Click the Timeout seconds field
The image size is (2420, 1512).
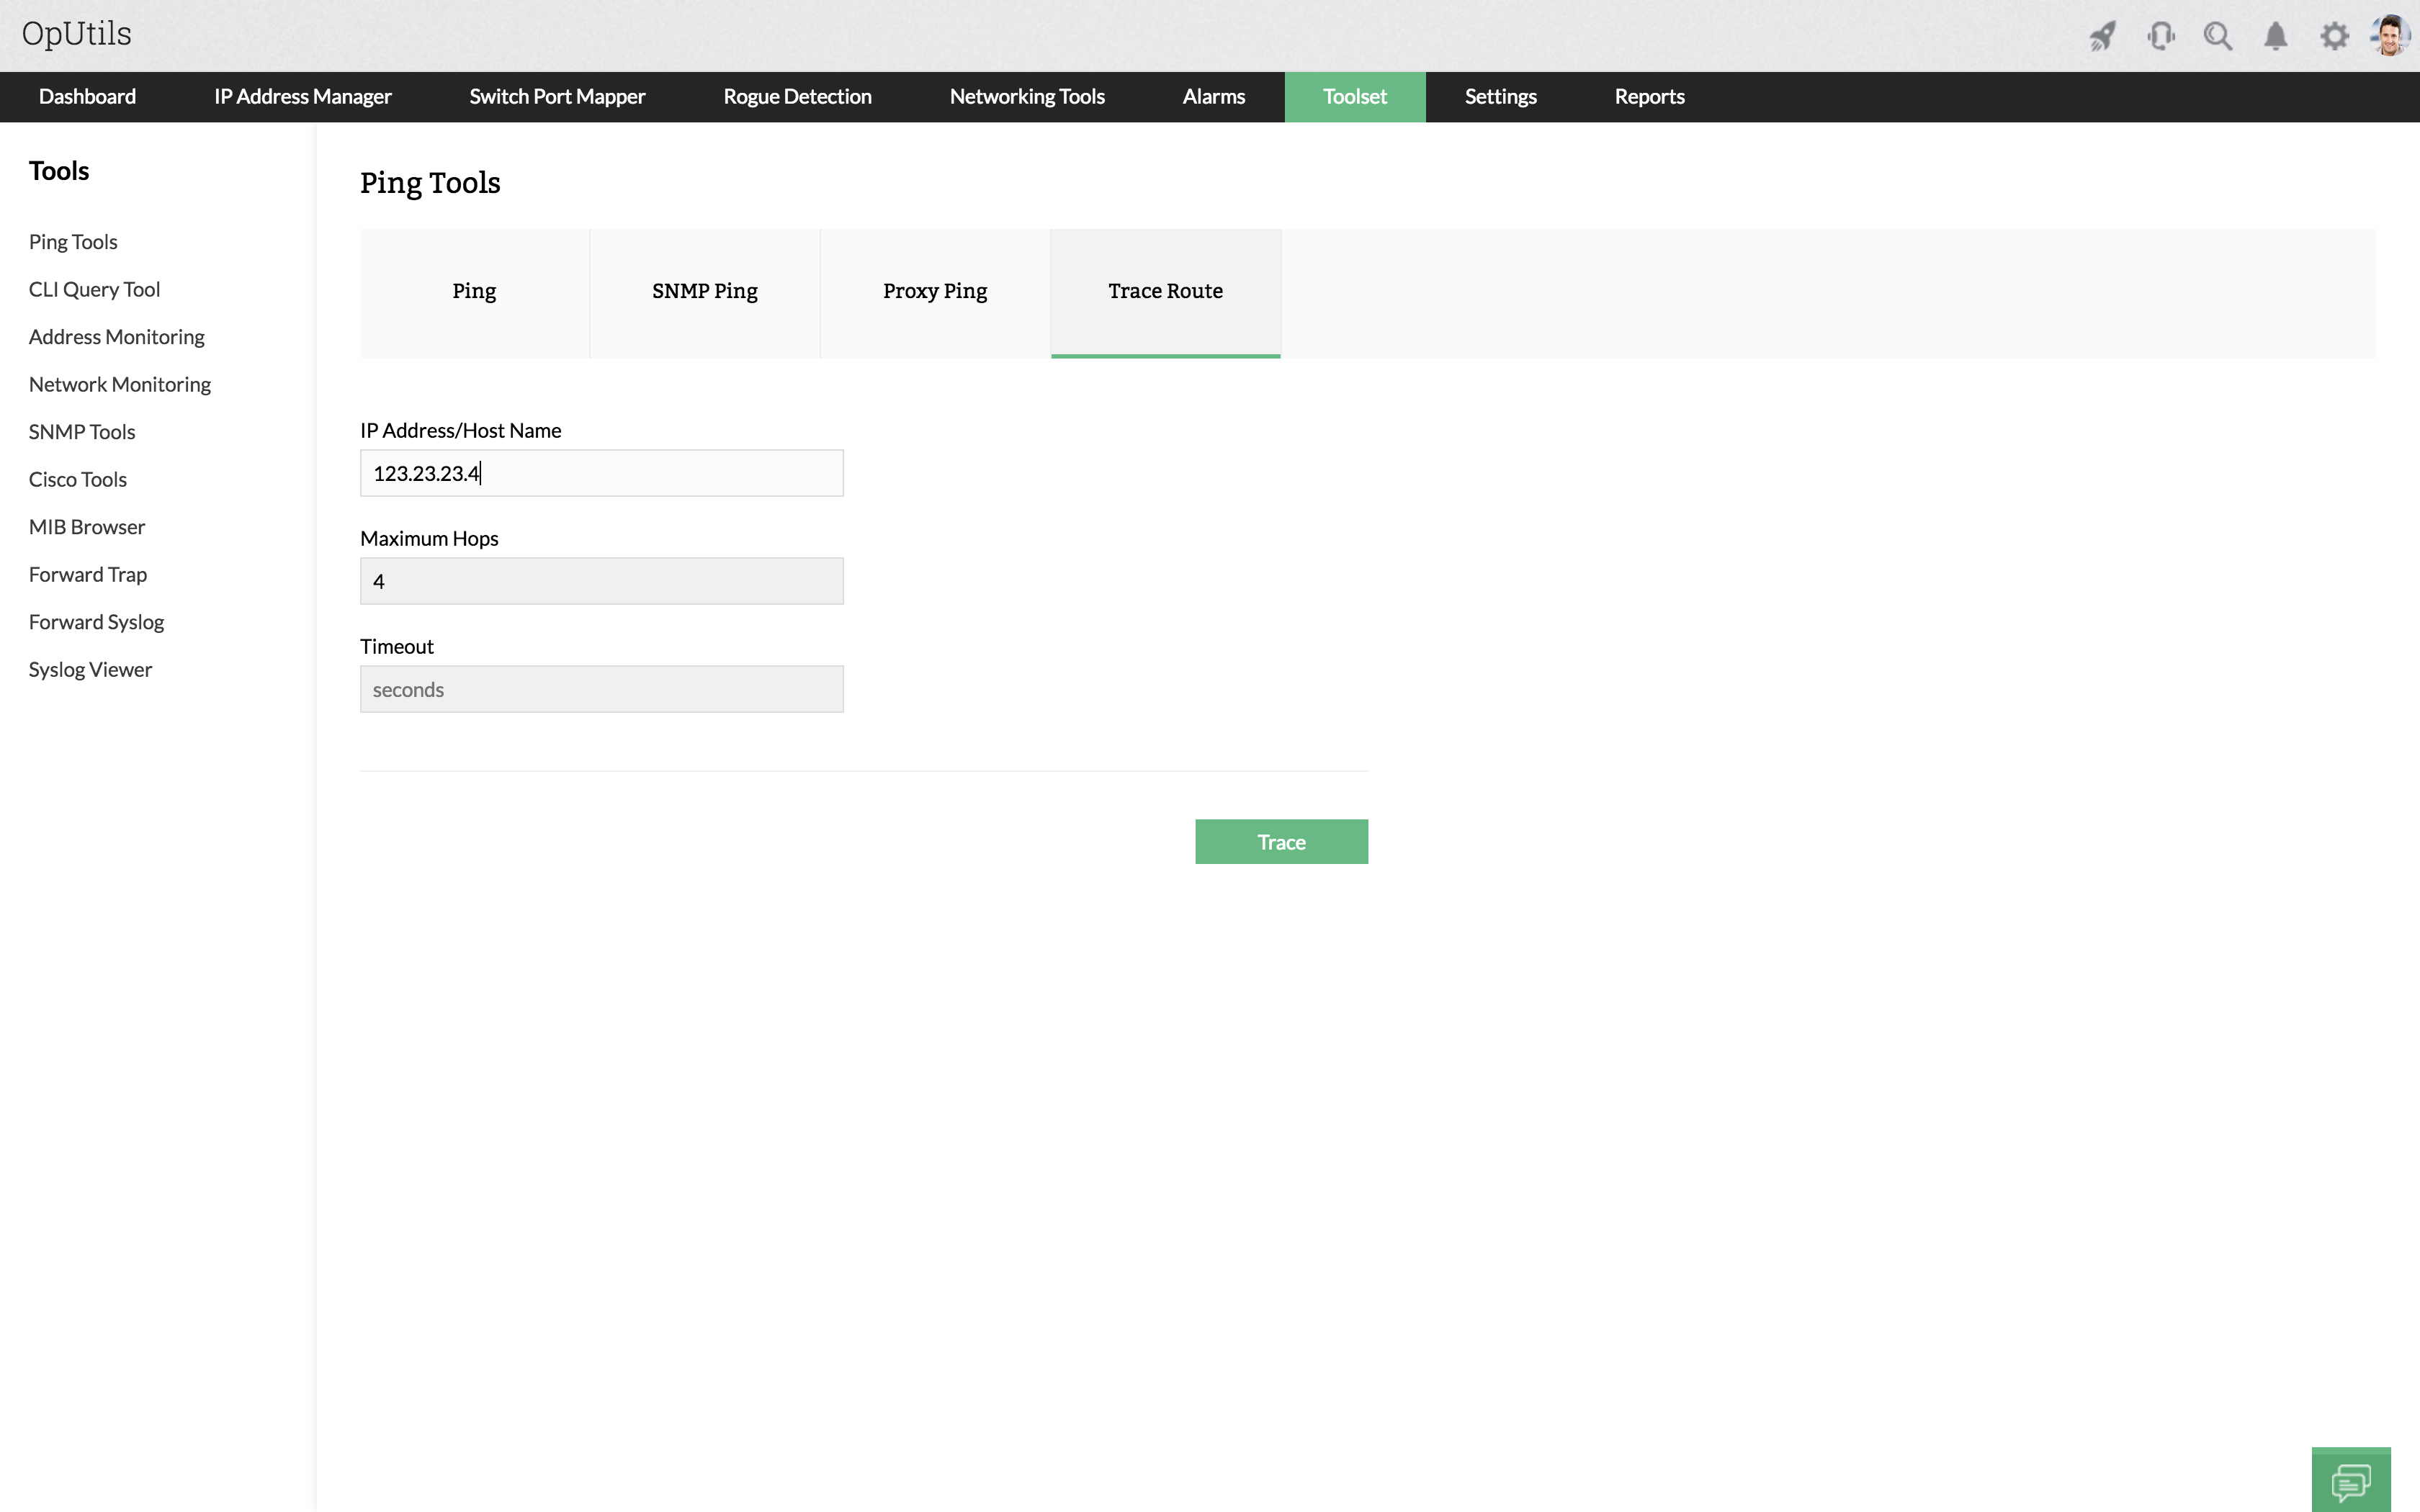(601, 689)
